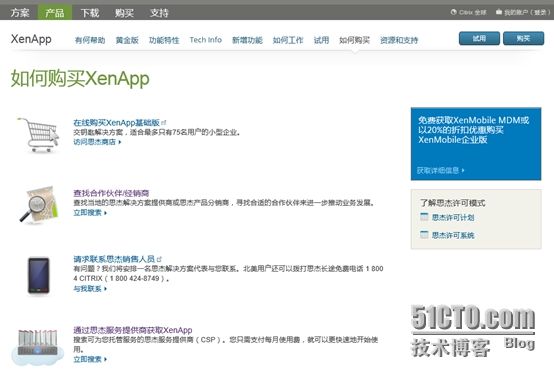The image size is (554, 376).
Task: Click the server cloud icon
Action: 38,347
